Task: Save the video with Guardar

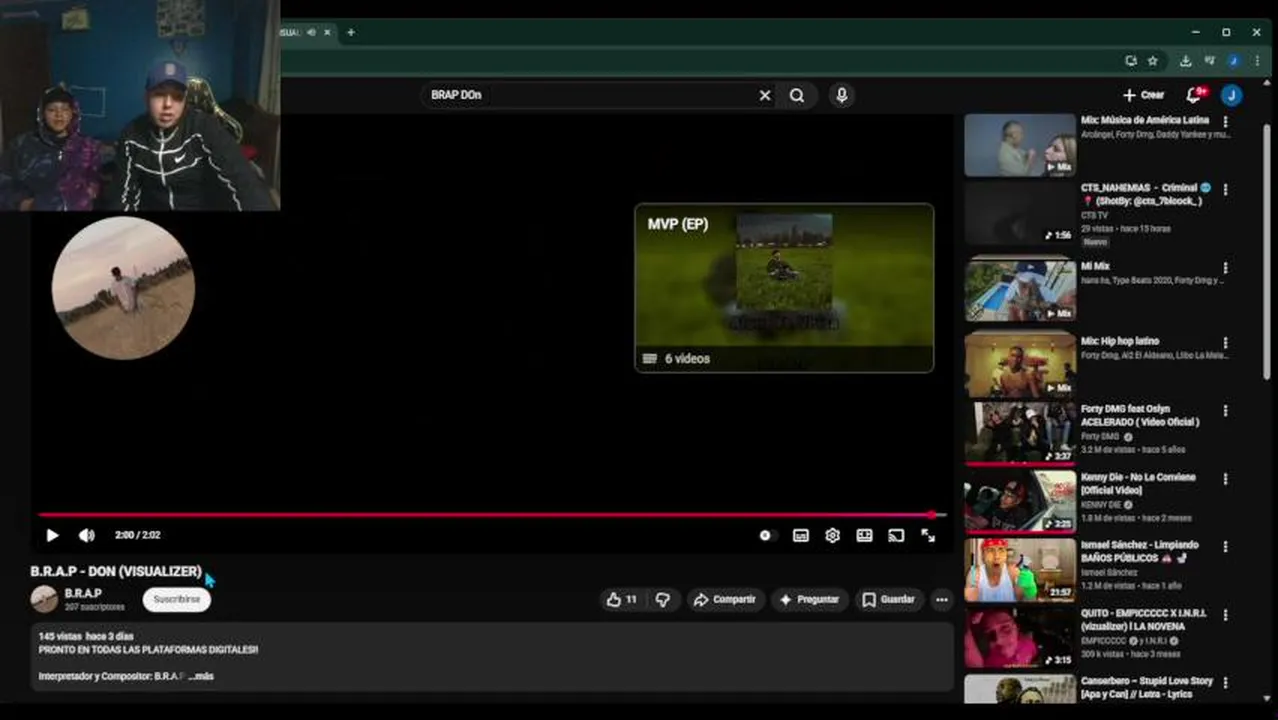Action: (x=888, y=599)
